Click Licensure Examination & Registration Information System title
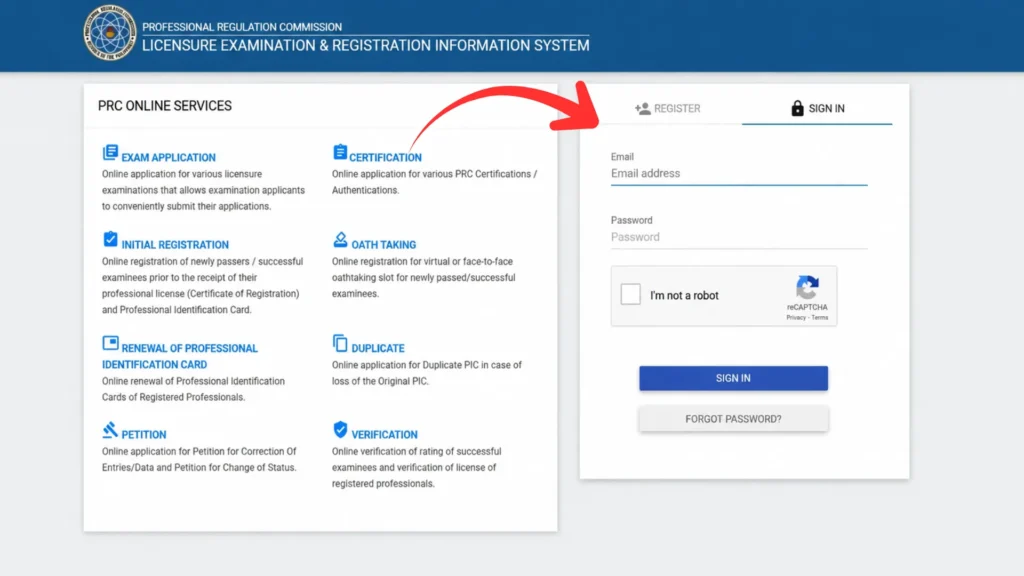 point(366,46)
